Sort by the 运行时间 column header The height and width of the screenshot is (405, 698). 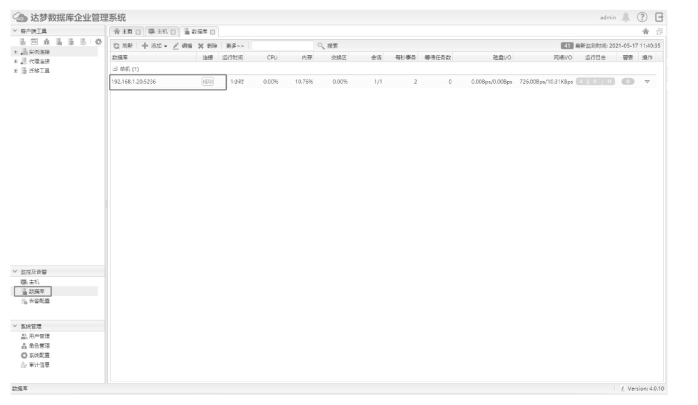coord(232,57)
